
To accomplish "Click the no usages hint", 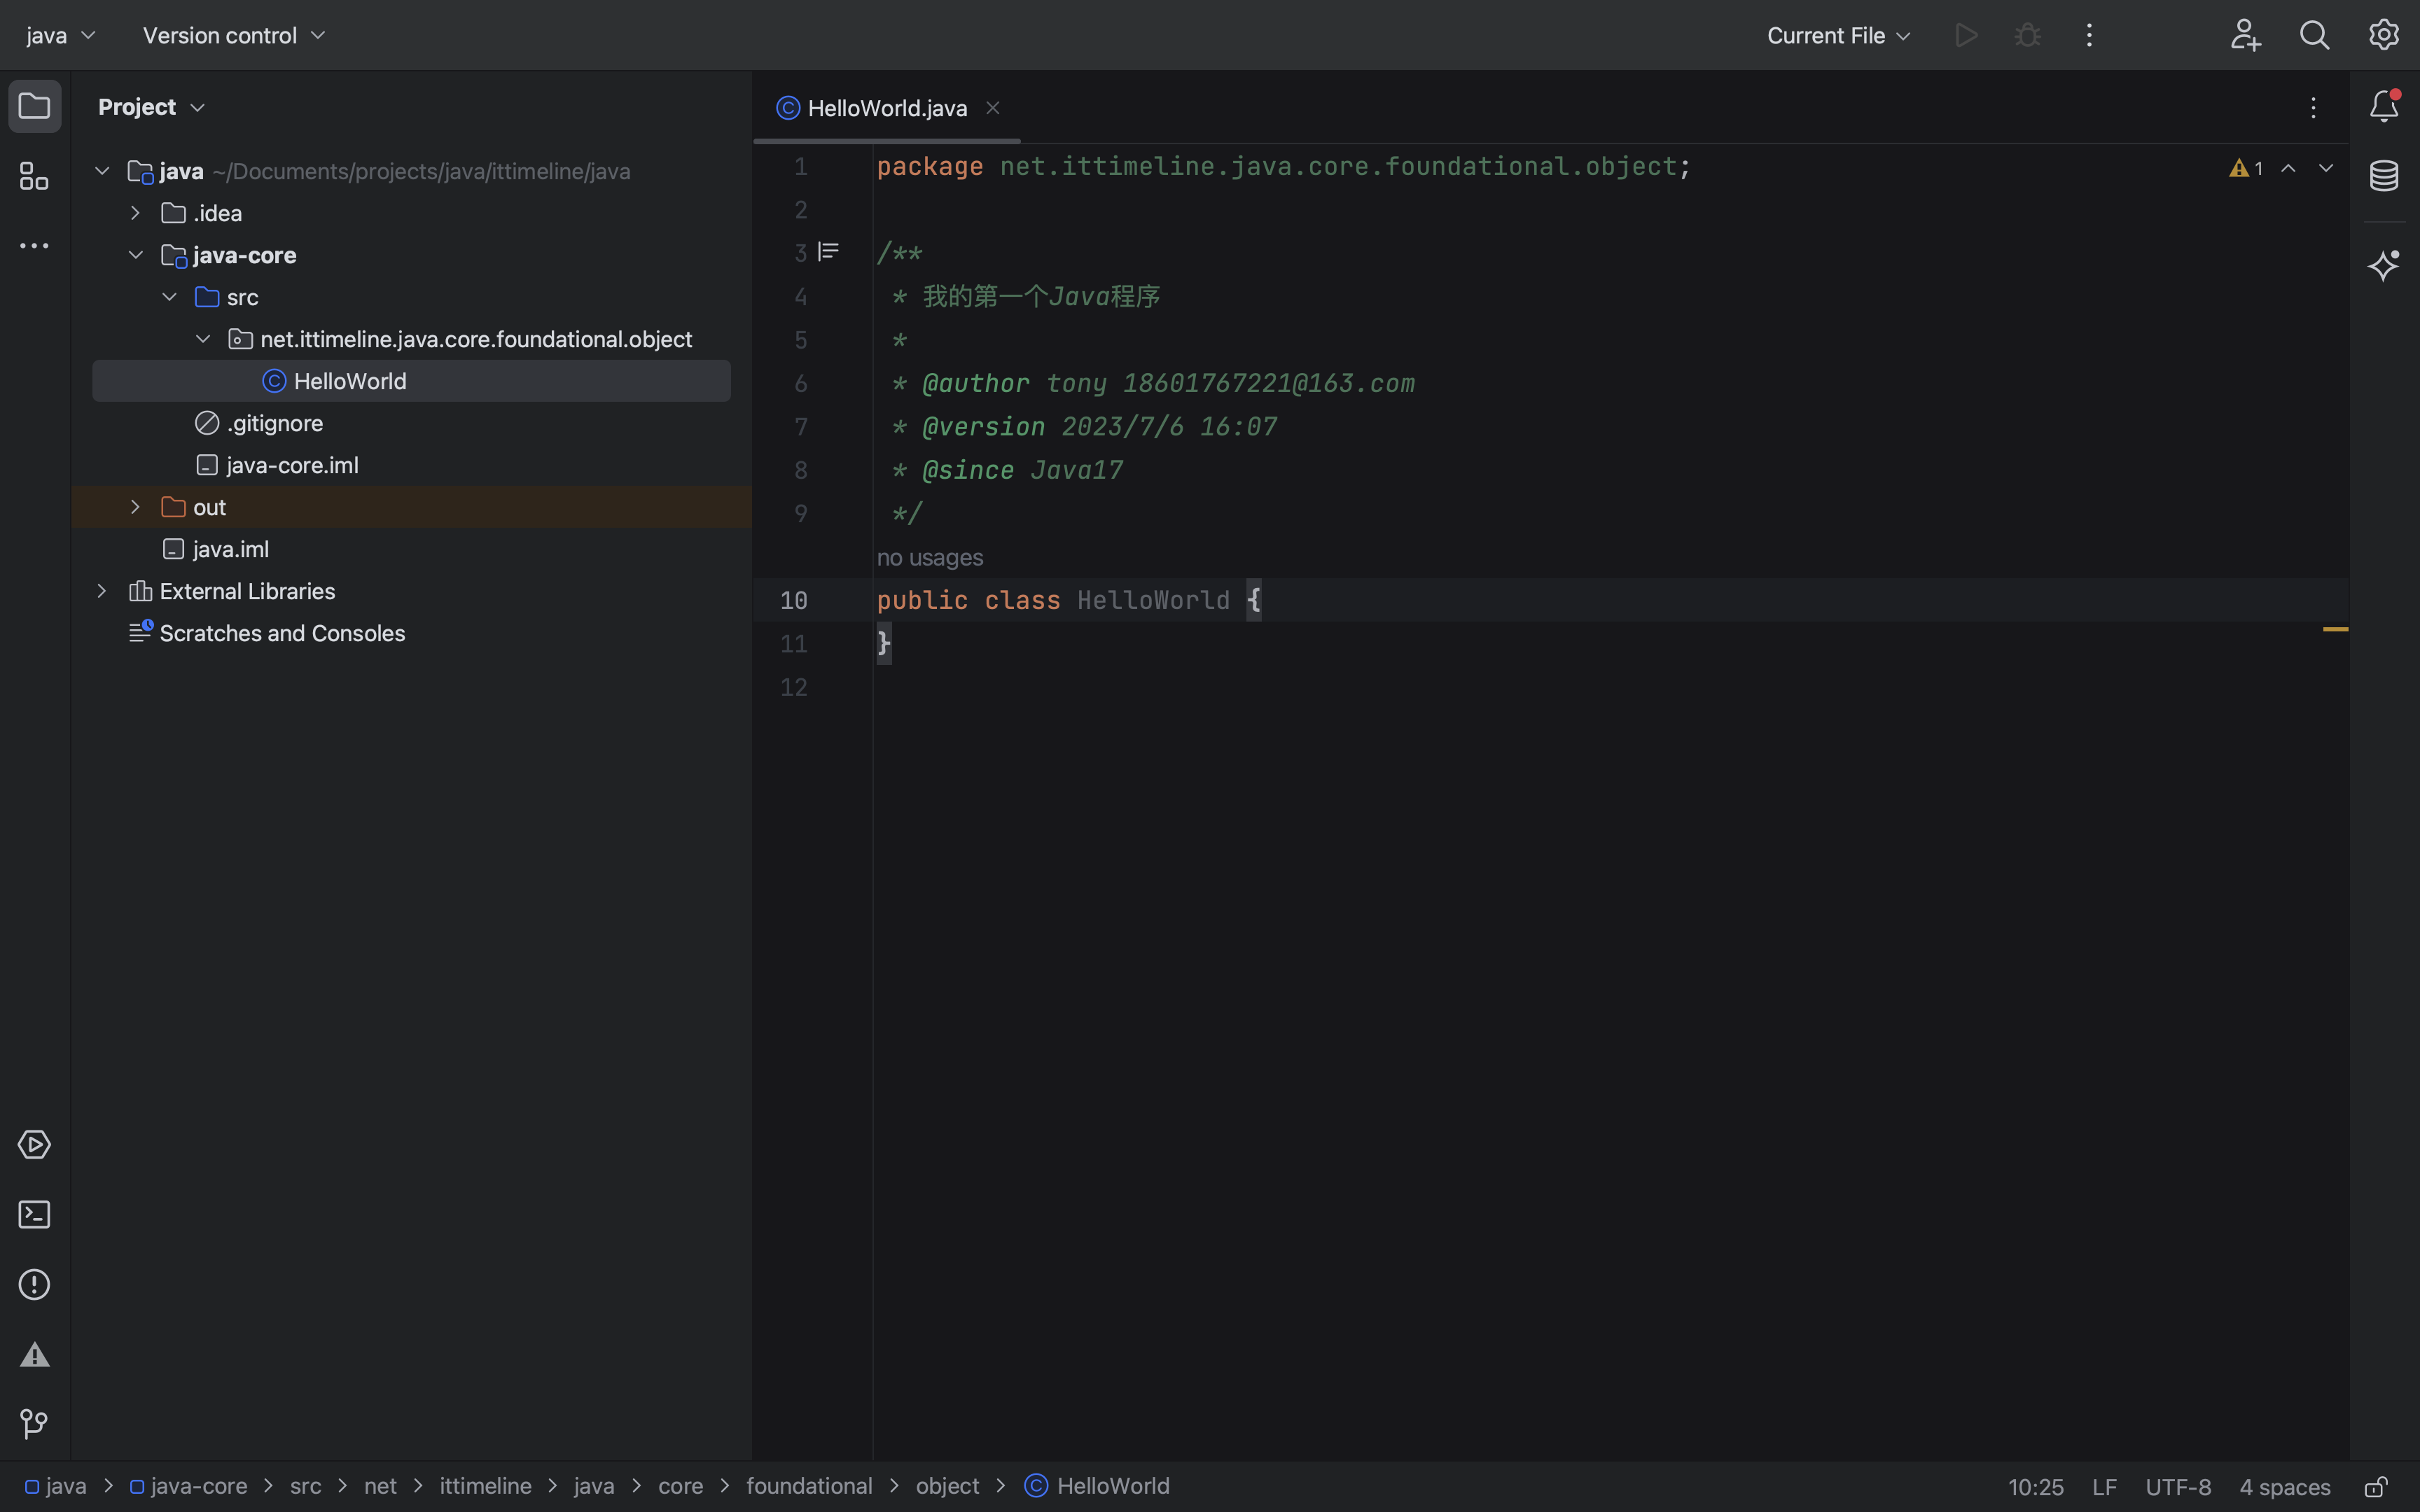I will pyautogui.click(x=929, y=557).
